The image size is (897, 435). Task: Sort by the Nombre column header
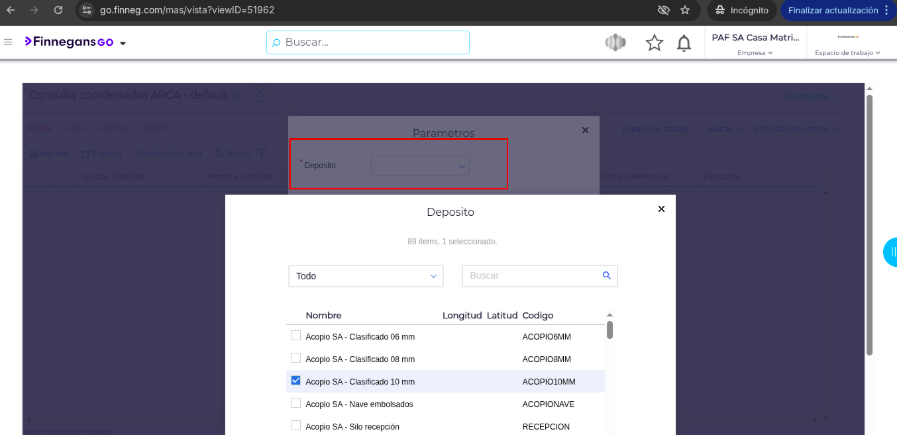tap(324, 315)
